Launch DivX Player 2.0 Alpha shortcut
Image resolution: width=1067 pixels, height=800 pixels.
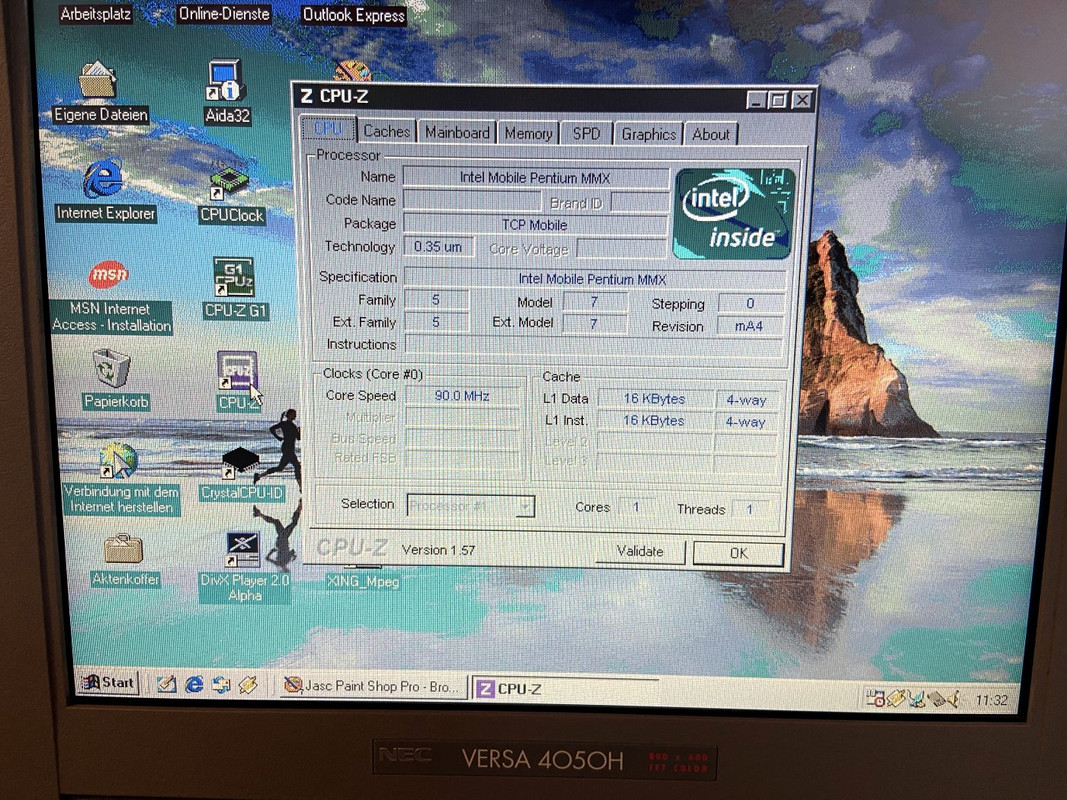coord(244,567)
